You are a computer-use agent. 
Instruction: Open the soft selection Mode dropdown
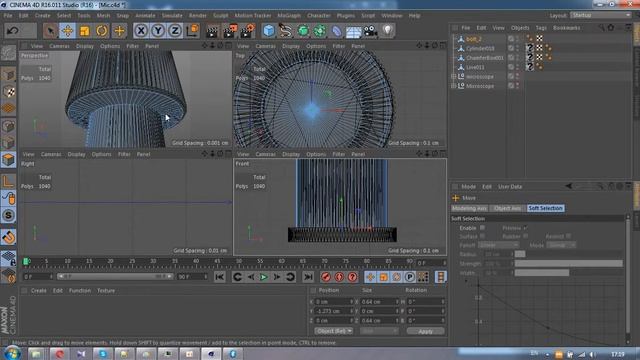(x=561, y=245)
